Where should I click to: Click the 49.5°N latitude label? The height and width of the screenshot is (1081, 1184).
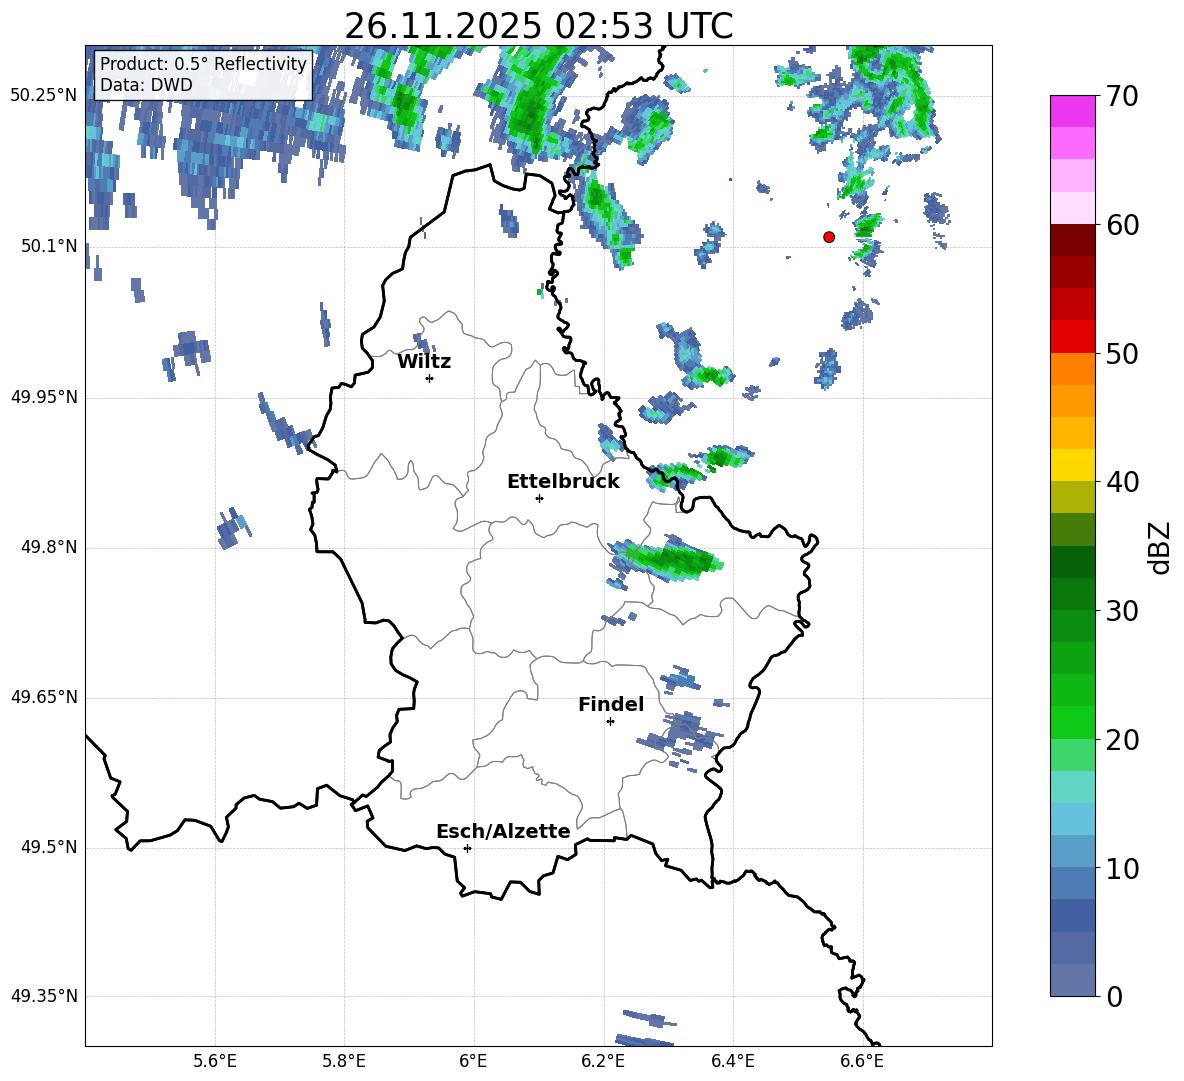49,847
